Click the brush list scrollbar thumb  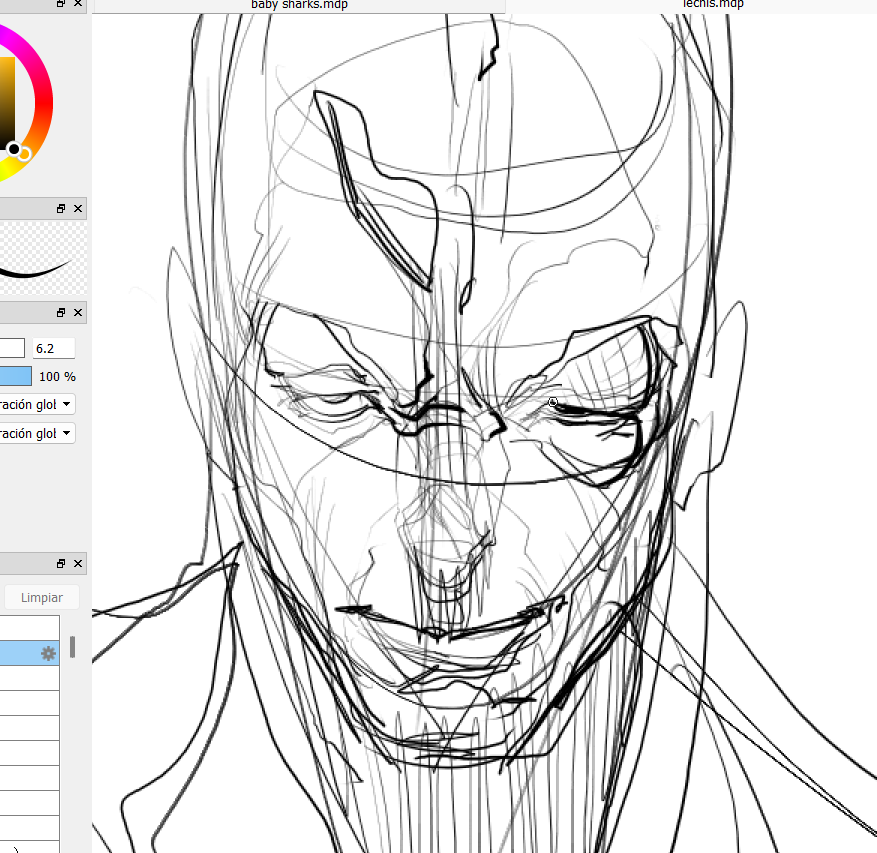tap(72, 647)
